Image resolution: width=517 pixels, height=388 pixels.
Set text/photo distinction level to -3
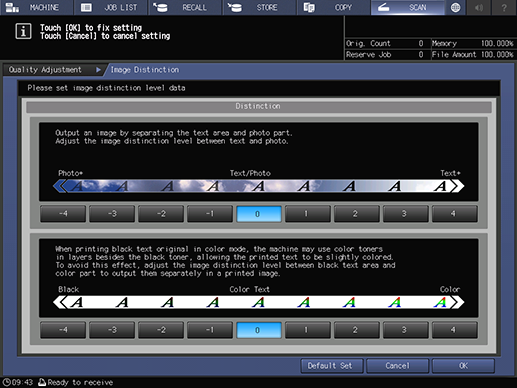(112, 214)
